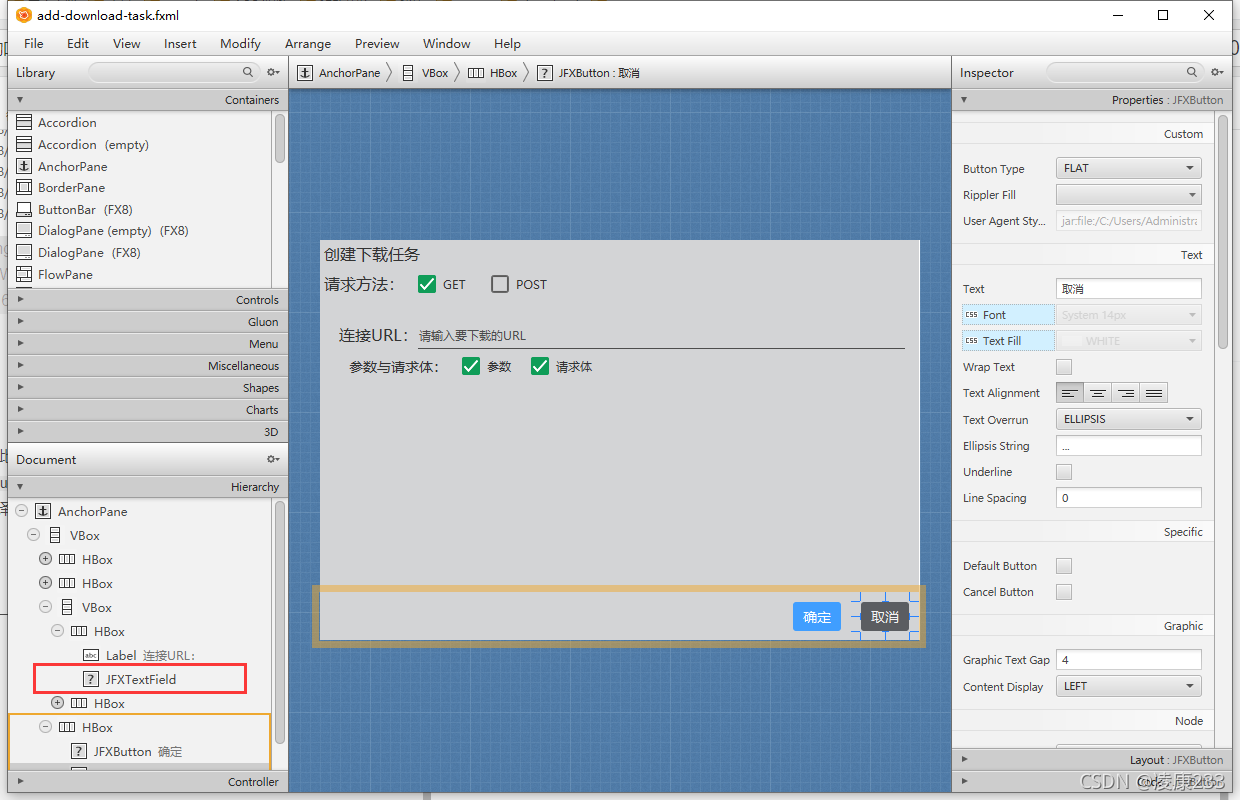
Task: Click the DialogPane (empty) icon
Action: pyautogui.click(x=24, y=230)
